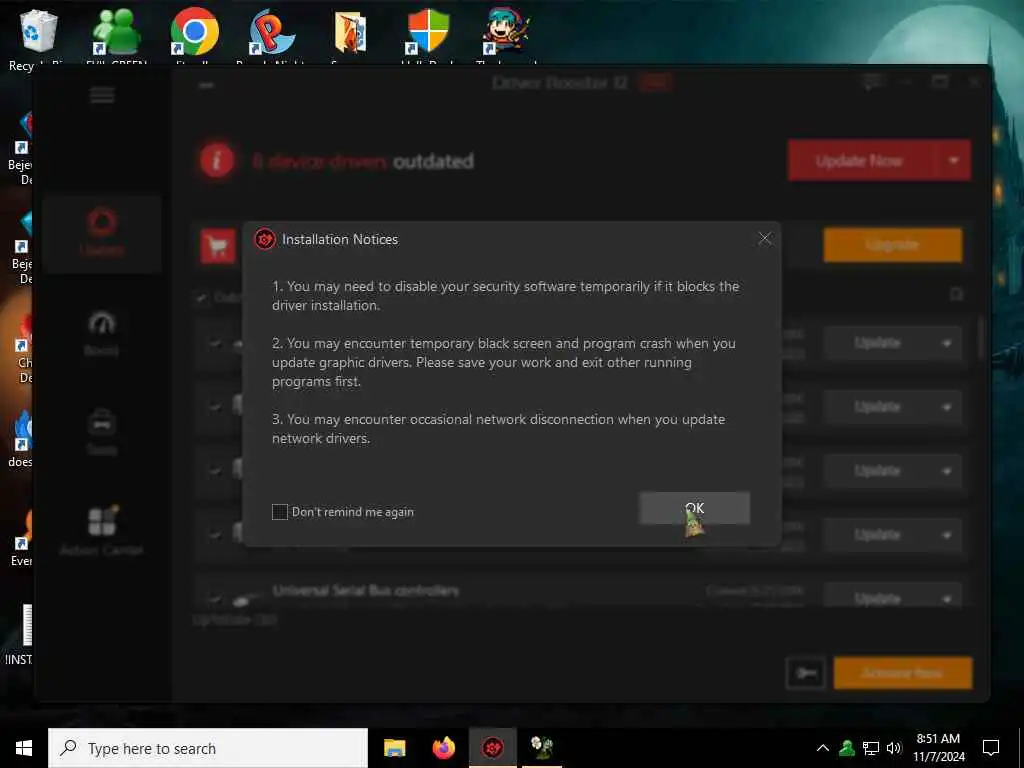
Task: Open the Tools briefcase tab in the sidebar
Action: pyautogui.click(x=101, y=432)
